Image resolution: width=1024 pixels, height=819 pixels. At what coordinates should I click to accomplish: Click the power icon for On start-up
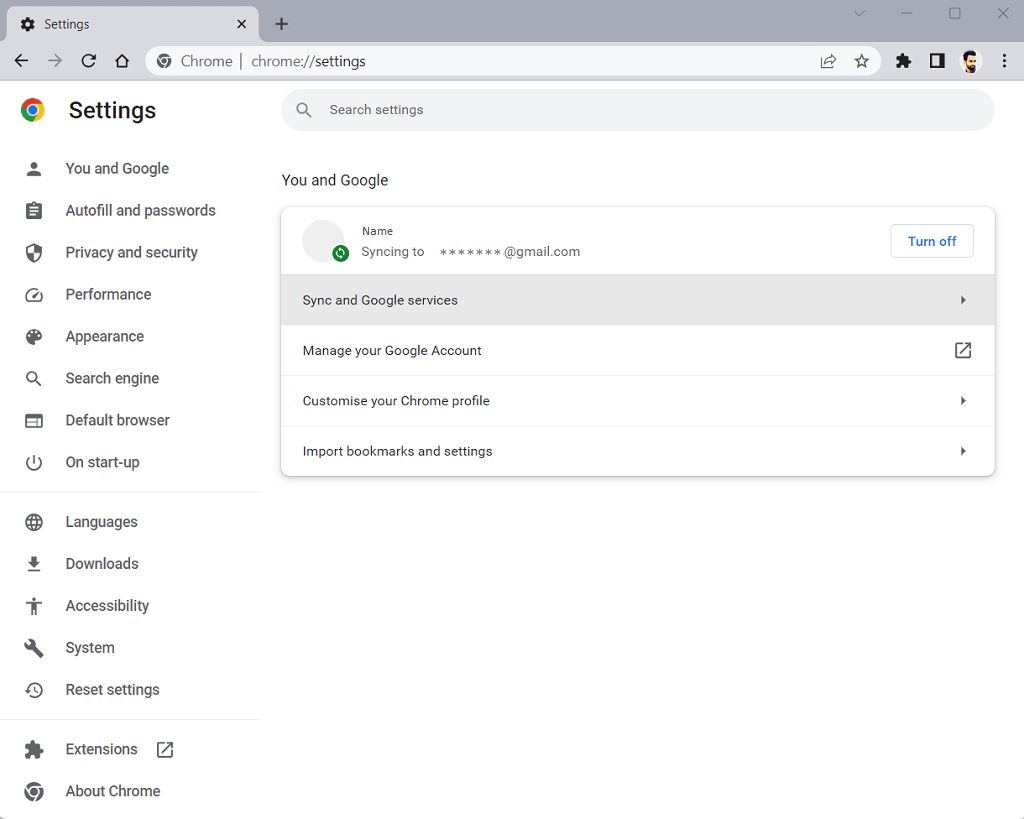tap(34, 462)
